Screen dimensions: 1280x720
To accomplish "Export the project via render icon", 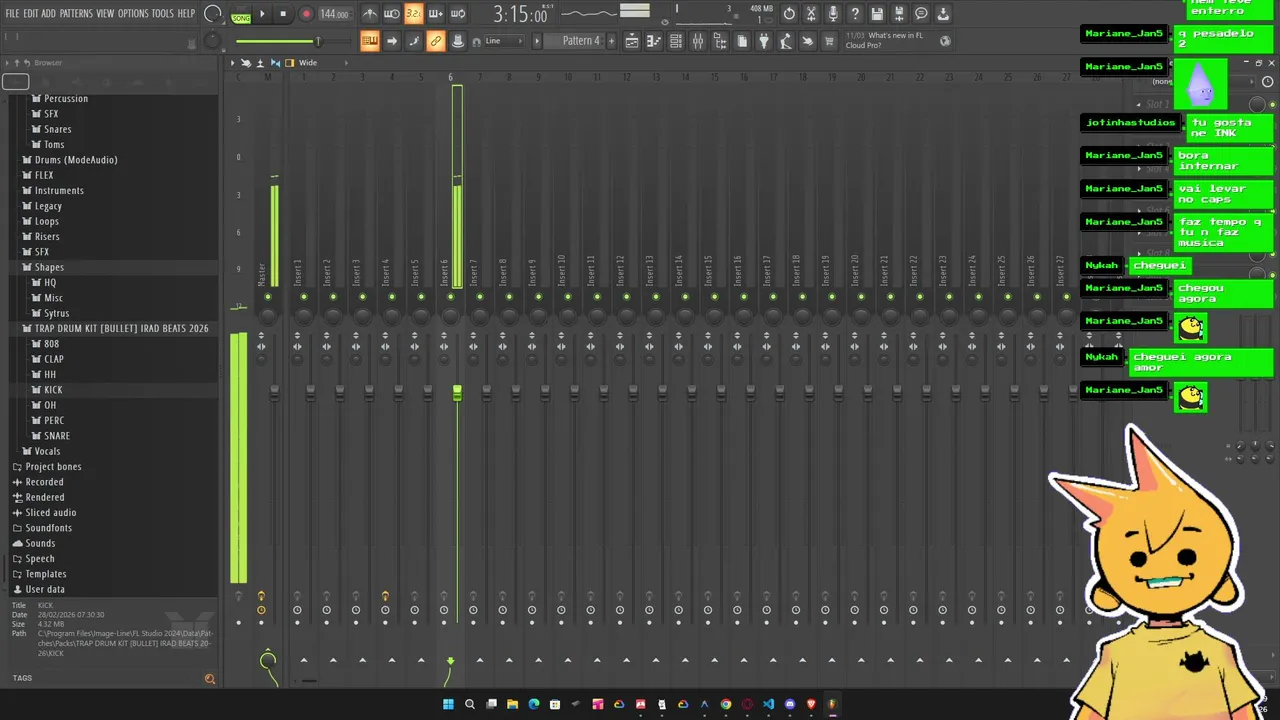I will 899,14.
